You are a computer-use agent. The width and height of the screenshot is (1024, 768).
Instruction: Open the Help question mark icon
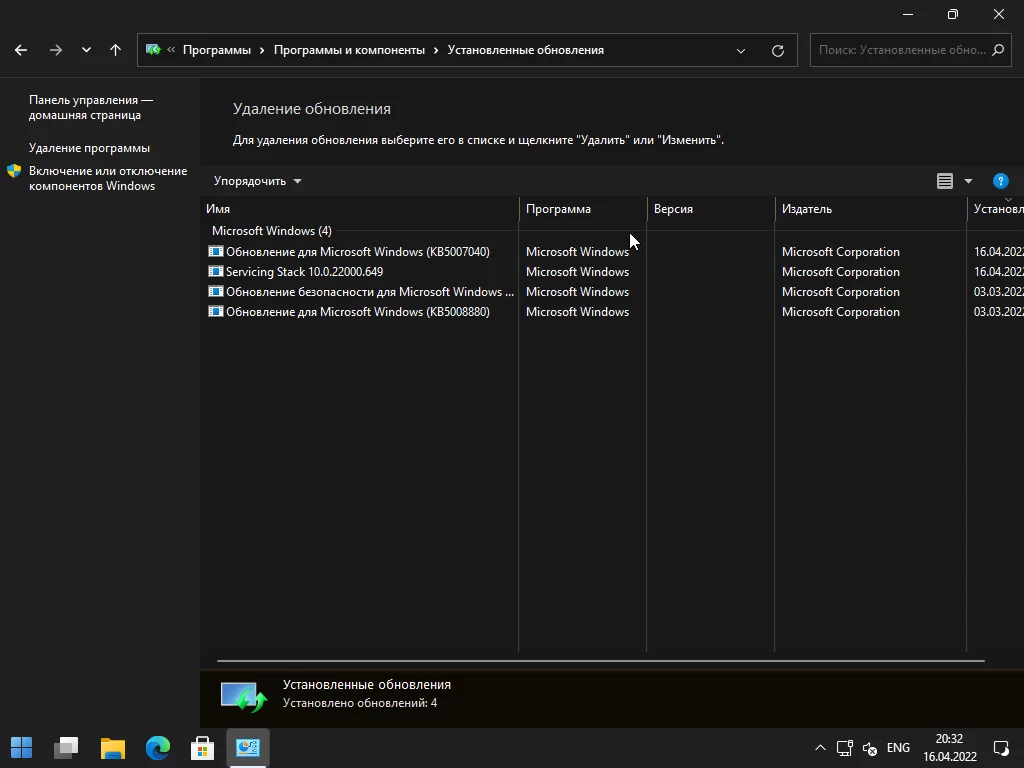[x=1000, y=181]
